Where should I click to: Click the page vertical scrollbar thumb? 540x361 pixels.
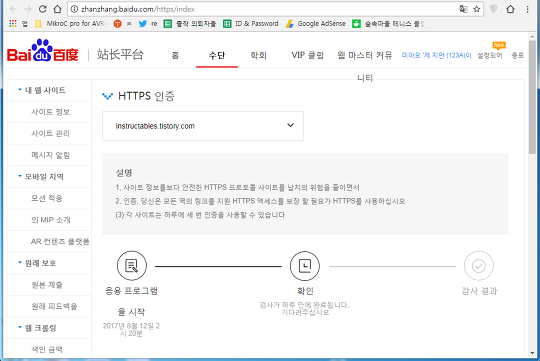pyautogui.click(x=533, y=97)
